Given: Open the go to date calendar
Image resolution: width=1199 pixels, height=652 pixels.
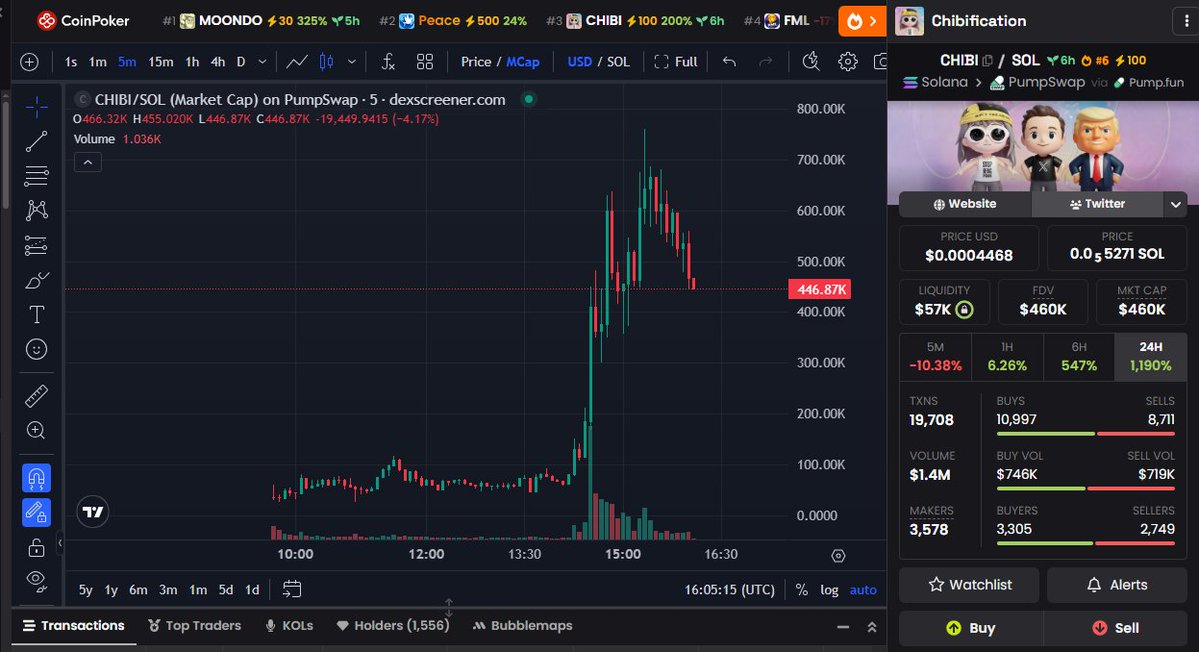Looking at the screenshot, I should click(292, 589).
